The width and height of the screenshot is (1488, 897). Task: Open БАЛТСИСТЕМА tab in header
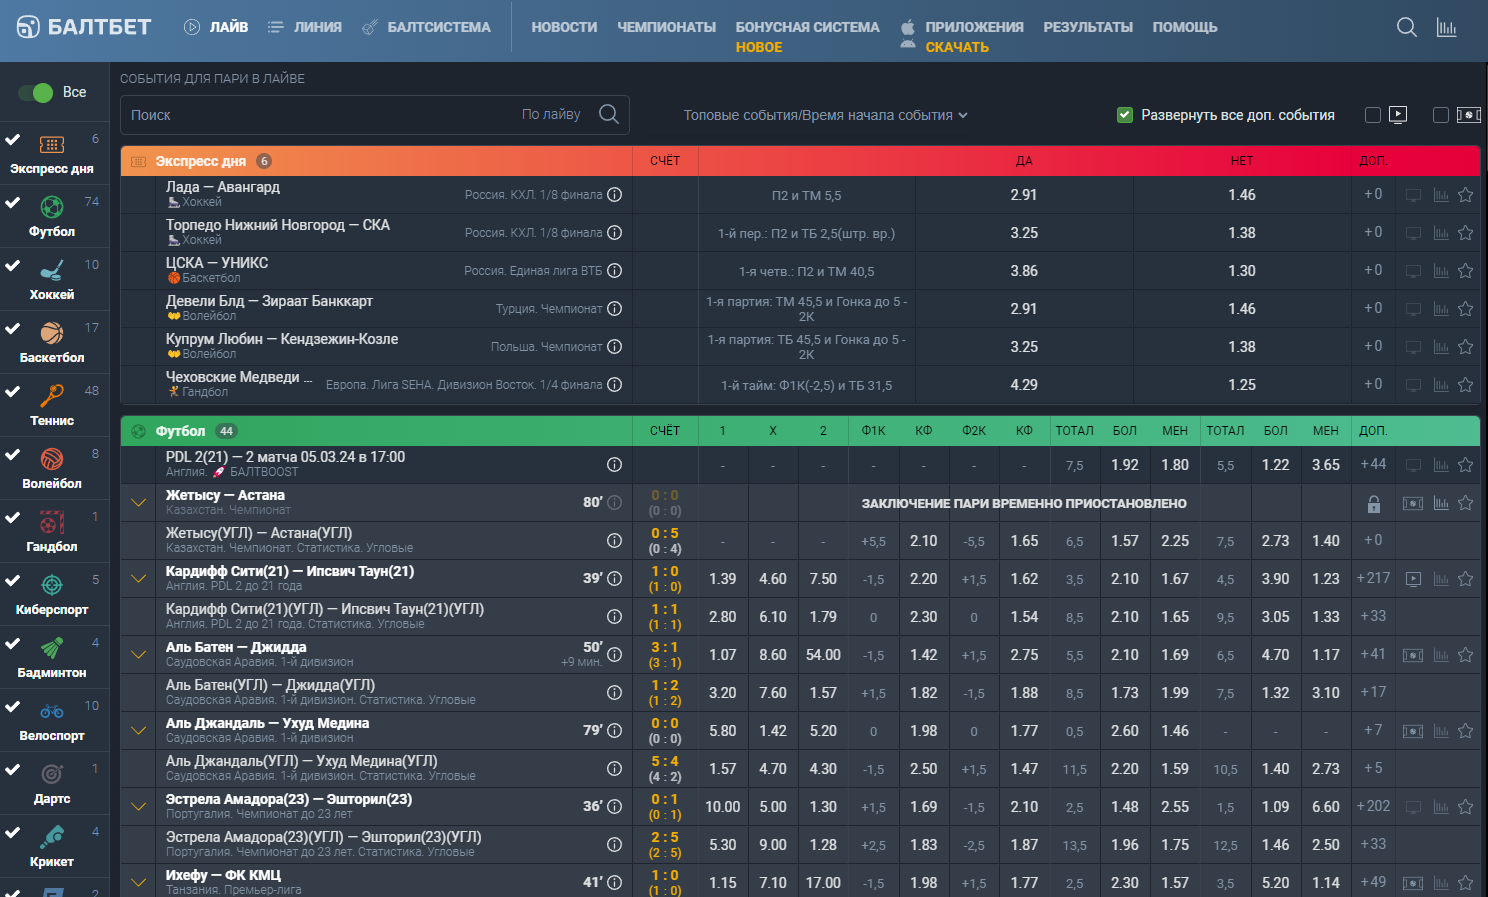[426, 27]
